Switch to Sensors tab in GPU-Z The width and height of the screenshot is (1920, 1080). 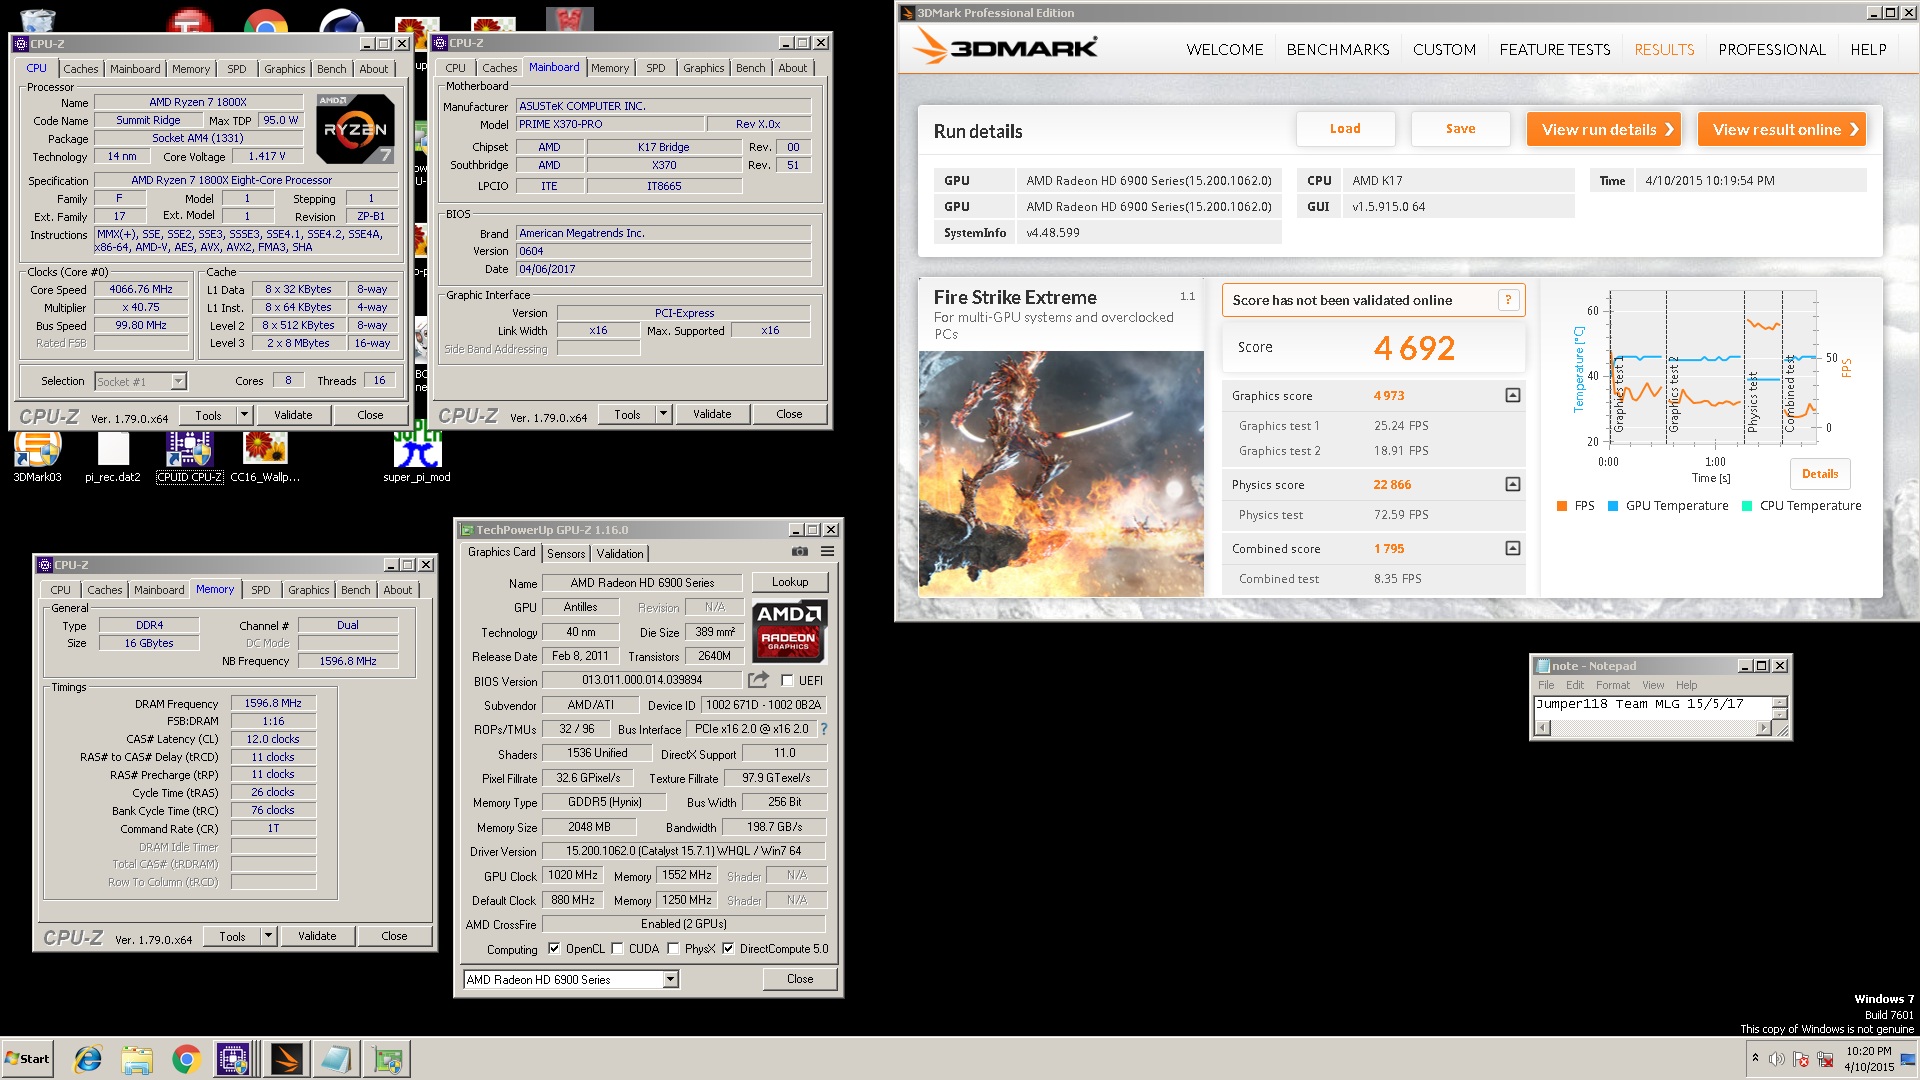[x=566, y=554]
